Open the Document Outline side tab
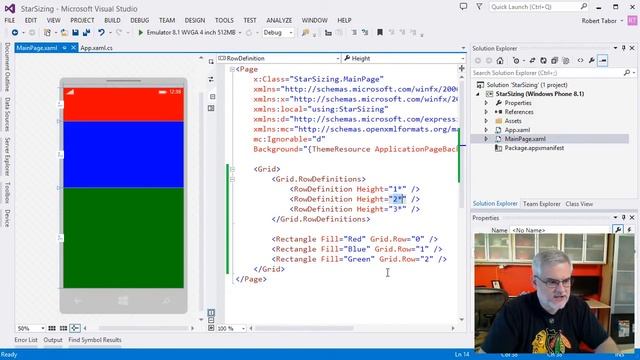640x360 pixels. pos(7,67)
